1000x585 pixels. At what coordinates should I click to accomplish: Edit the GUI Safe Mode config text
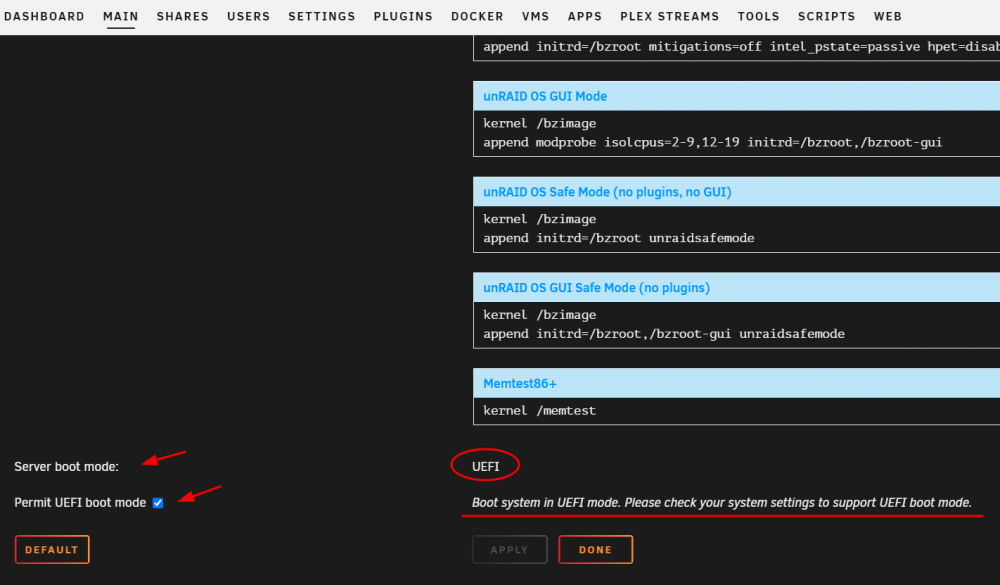tap(737, 325)
